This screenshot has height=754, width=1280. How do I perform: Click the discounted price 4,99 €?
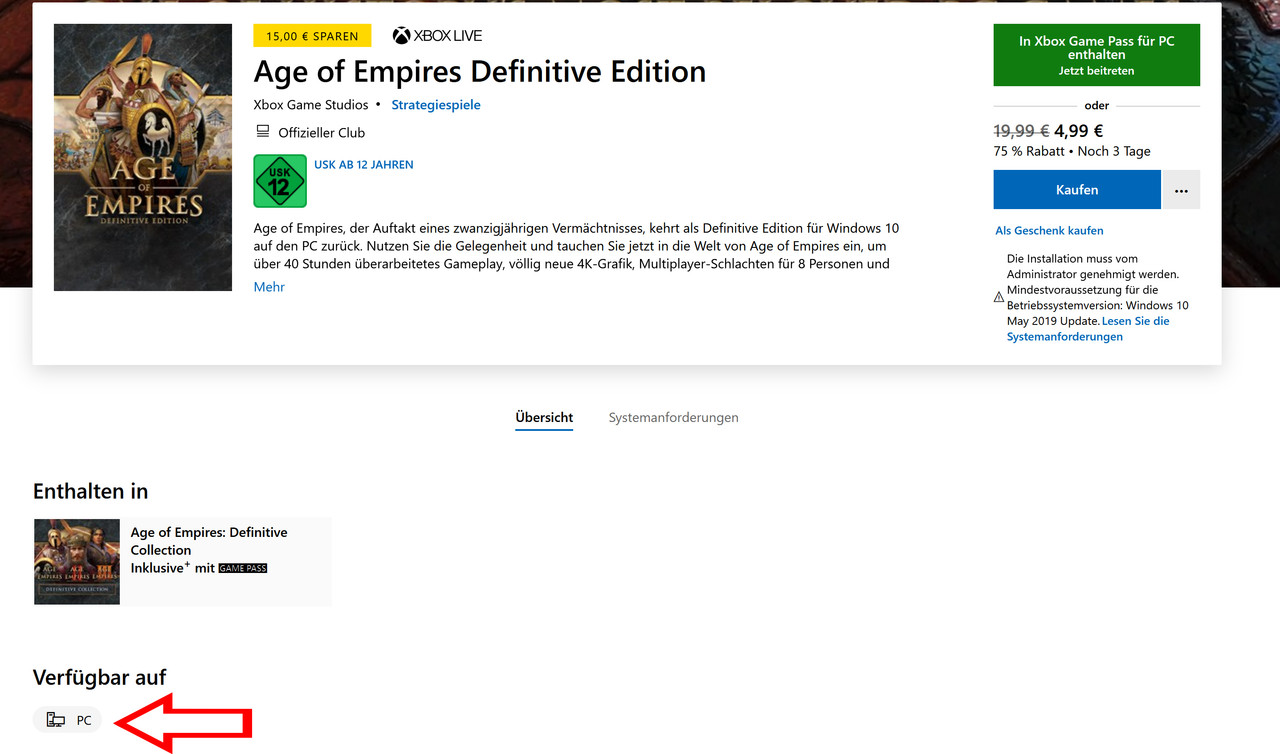coord(1079,131)
